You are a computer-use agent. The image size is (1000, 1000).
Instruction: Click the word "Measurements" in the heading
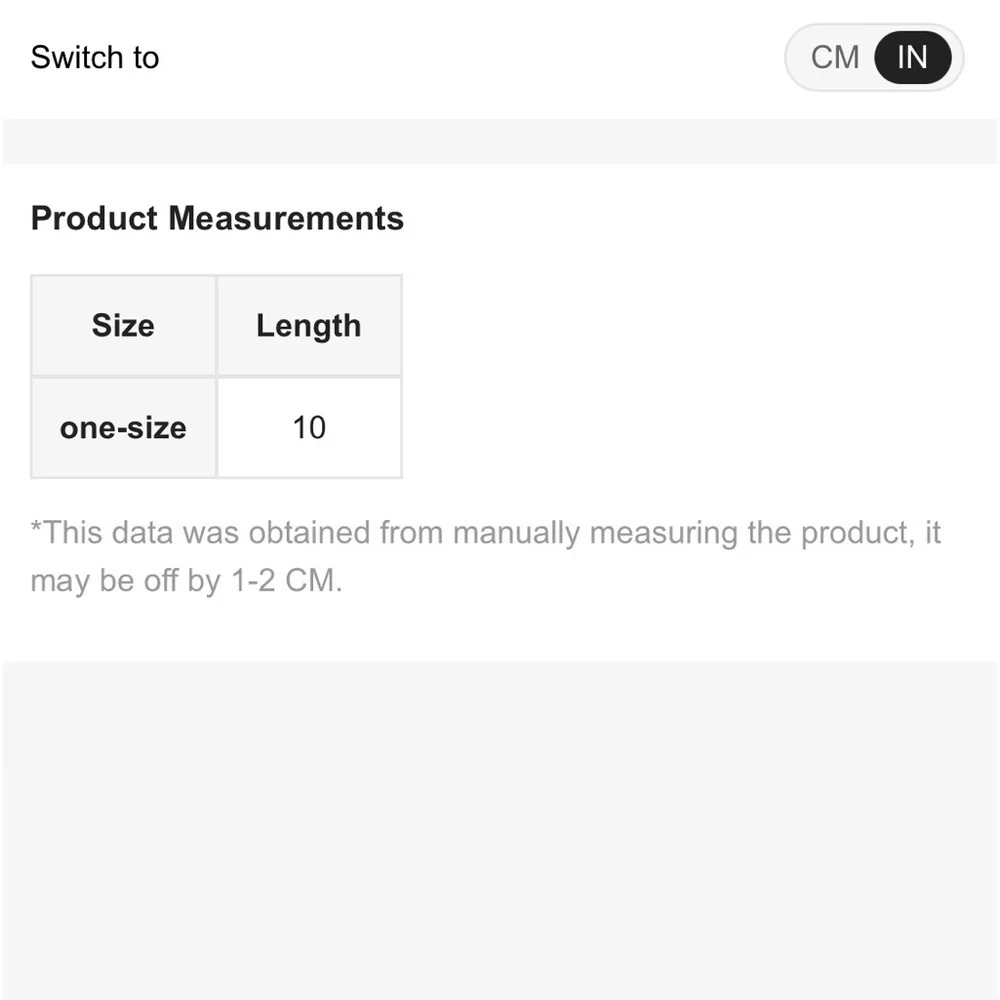coord(286,218)
